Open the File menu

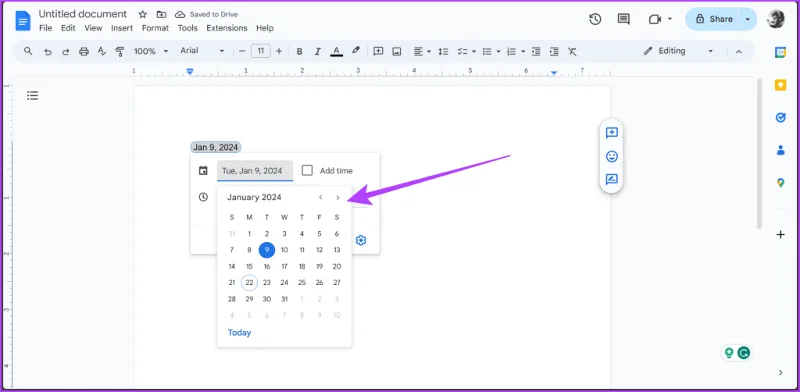[45, 28]
